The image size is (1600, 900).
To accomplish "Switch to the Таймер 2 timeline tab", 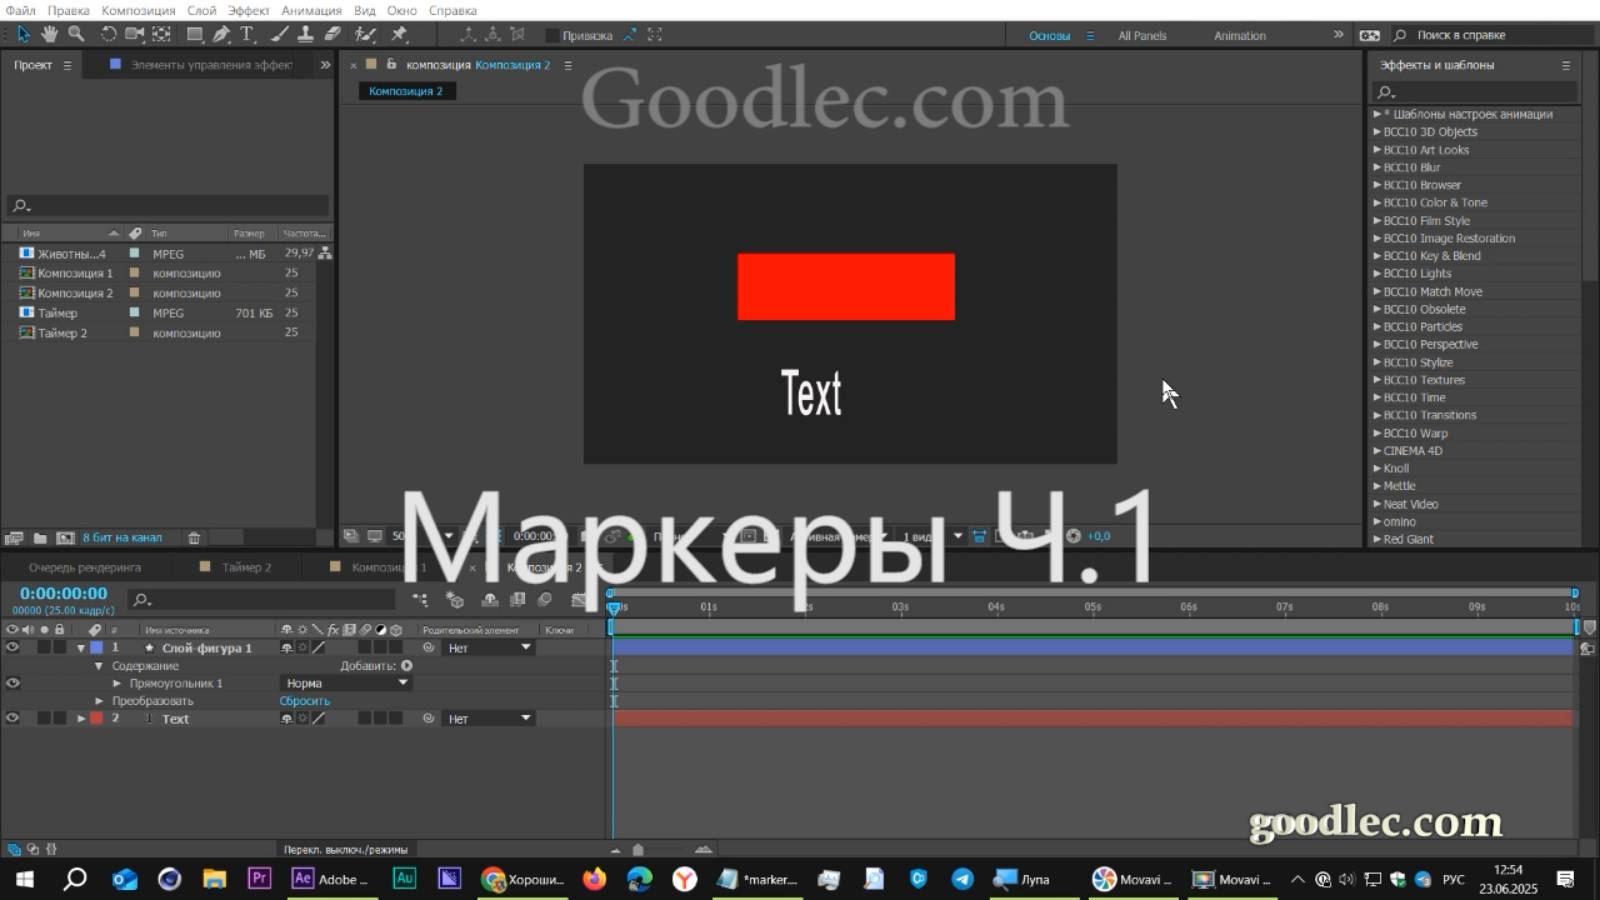I will 245,567.
